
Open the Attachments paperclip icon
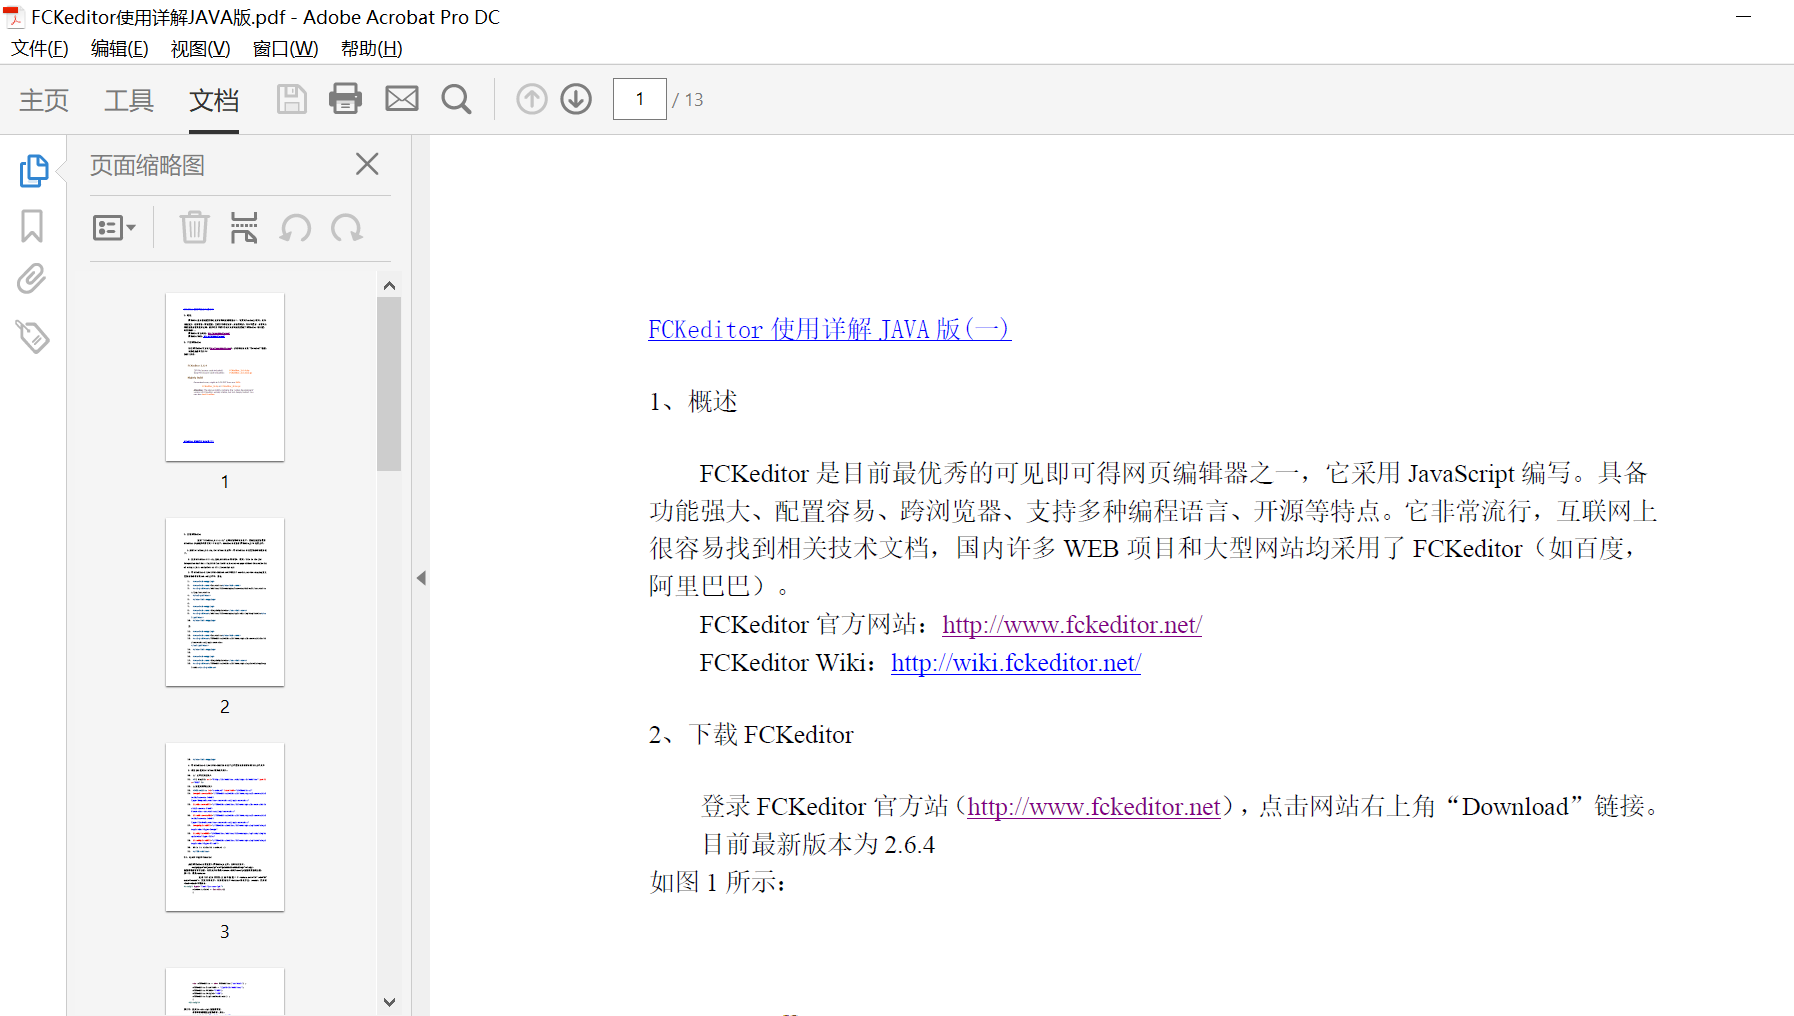click(32, 279)
